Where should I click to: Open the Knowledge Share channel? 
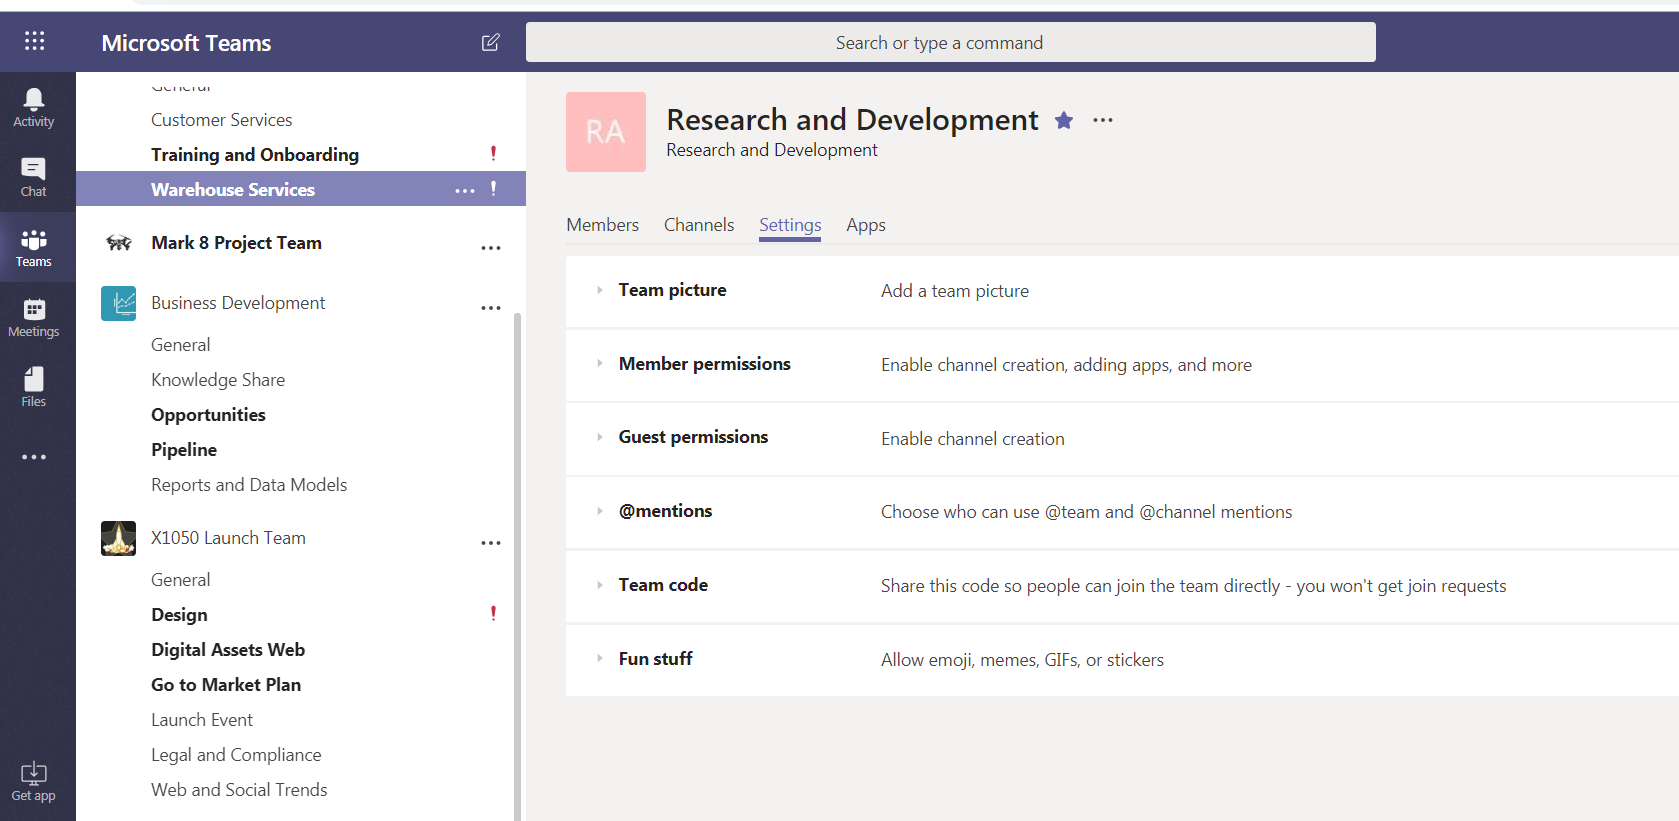pyautogui.click(x=218, y=380)
